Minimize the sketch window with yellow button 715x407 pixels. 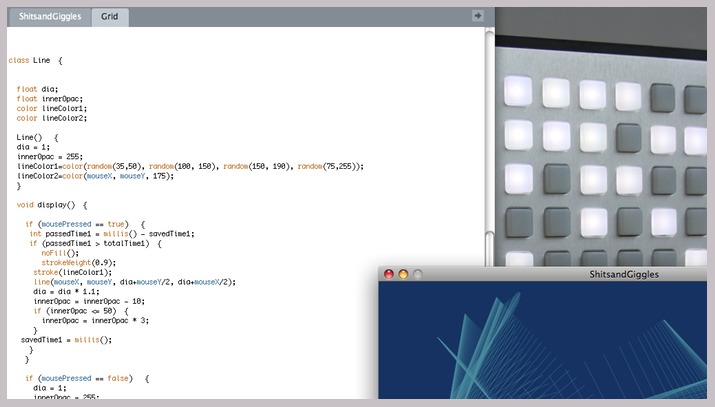(x=403, y=274)
